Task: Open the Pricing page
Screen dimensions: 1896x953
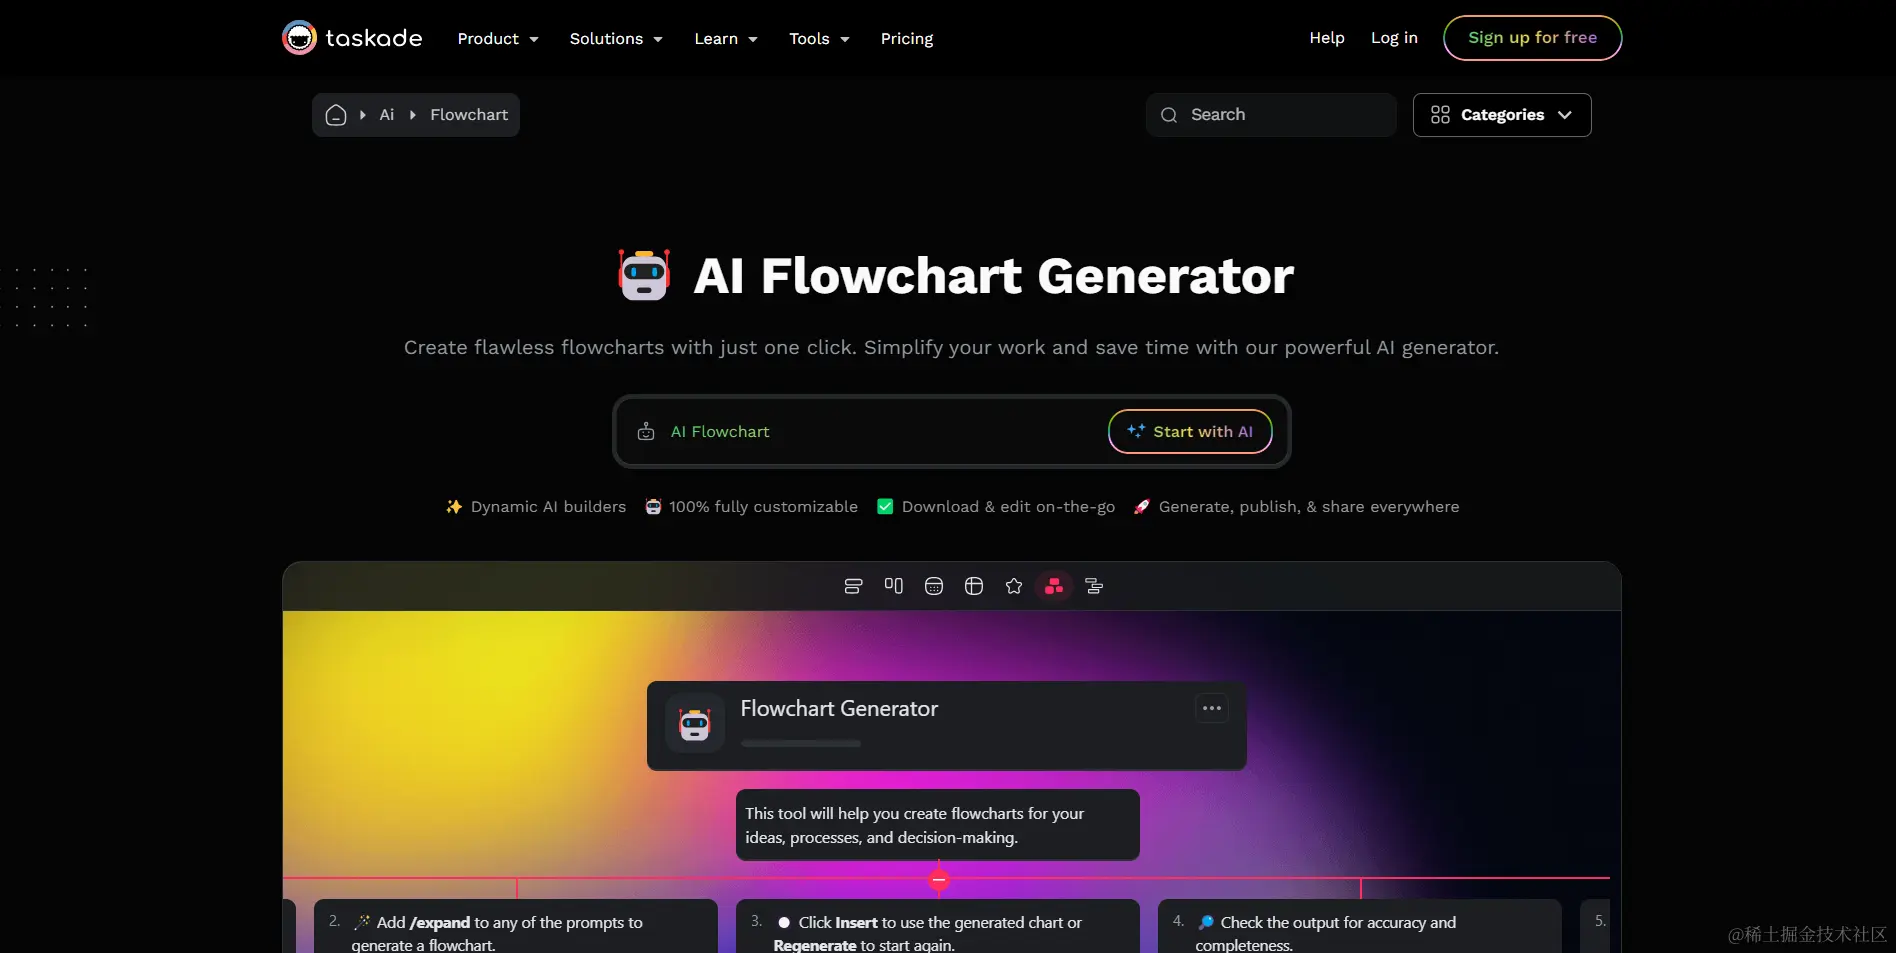Action: [907, 39]
